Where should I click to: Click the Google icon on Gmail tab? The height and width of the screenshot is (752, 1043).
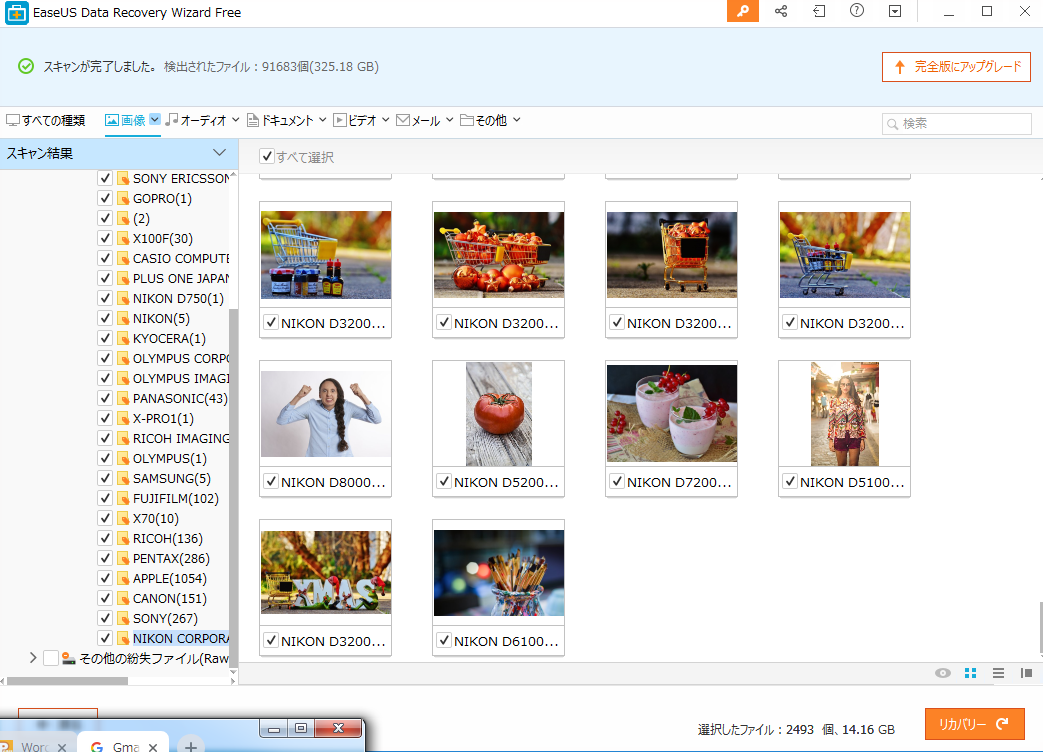click(96, 747)
